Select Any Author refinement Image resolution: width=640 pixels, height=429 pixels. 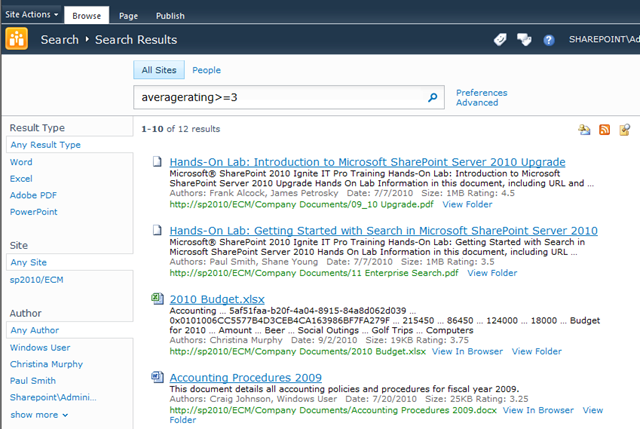(x=35, y=330)
